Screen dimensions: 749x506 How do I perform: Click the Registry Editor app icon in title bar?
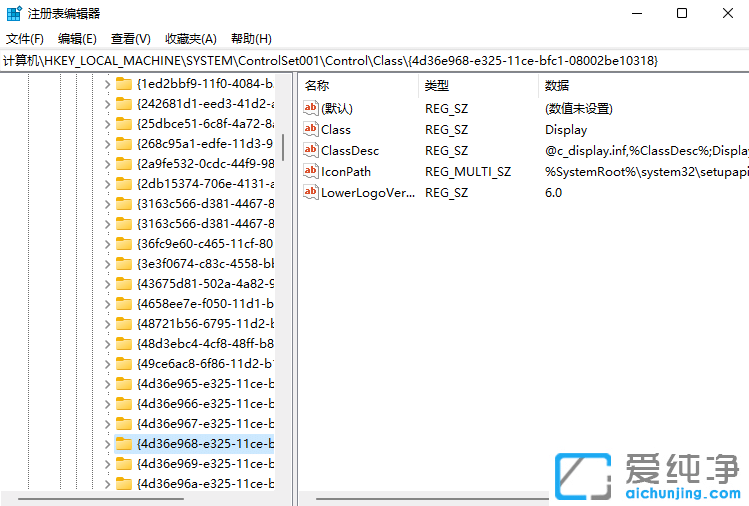[14, 13]
